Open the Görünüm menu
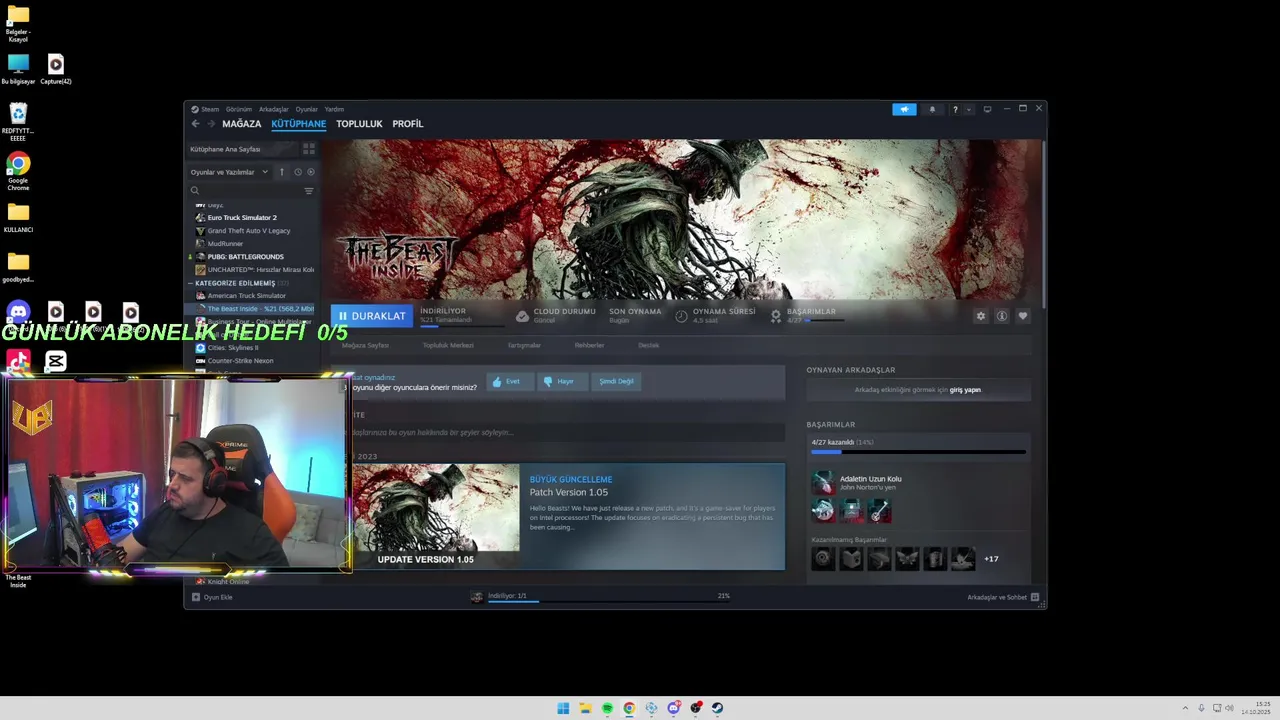Viewport: 1280px width, 720px height. click(239, 109)
